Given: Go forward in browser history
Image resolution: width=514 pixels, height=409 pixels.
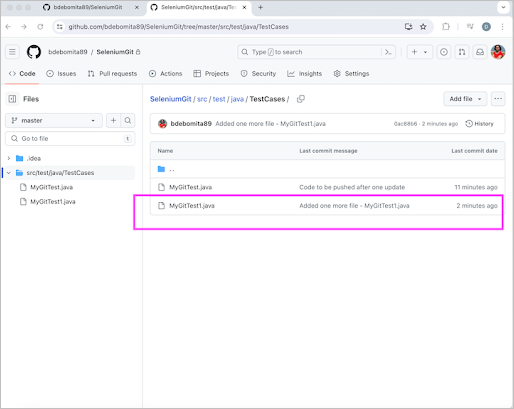Looking at the screenshot, I should pos(24,27).
